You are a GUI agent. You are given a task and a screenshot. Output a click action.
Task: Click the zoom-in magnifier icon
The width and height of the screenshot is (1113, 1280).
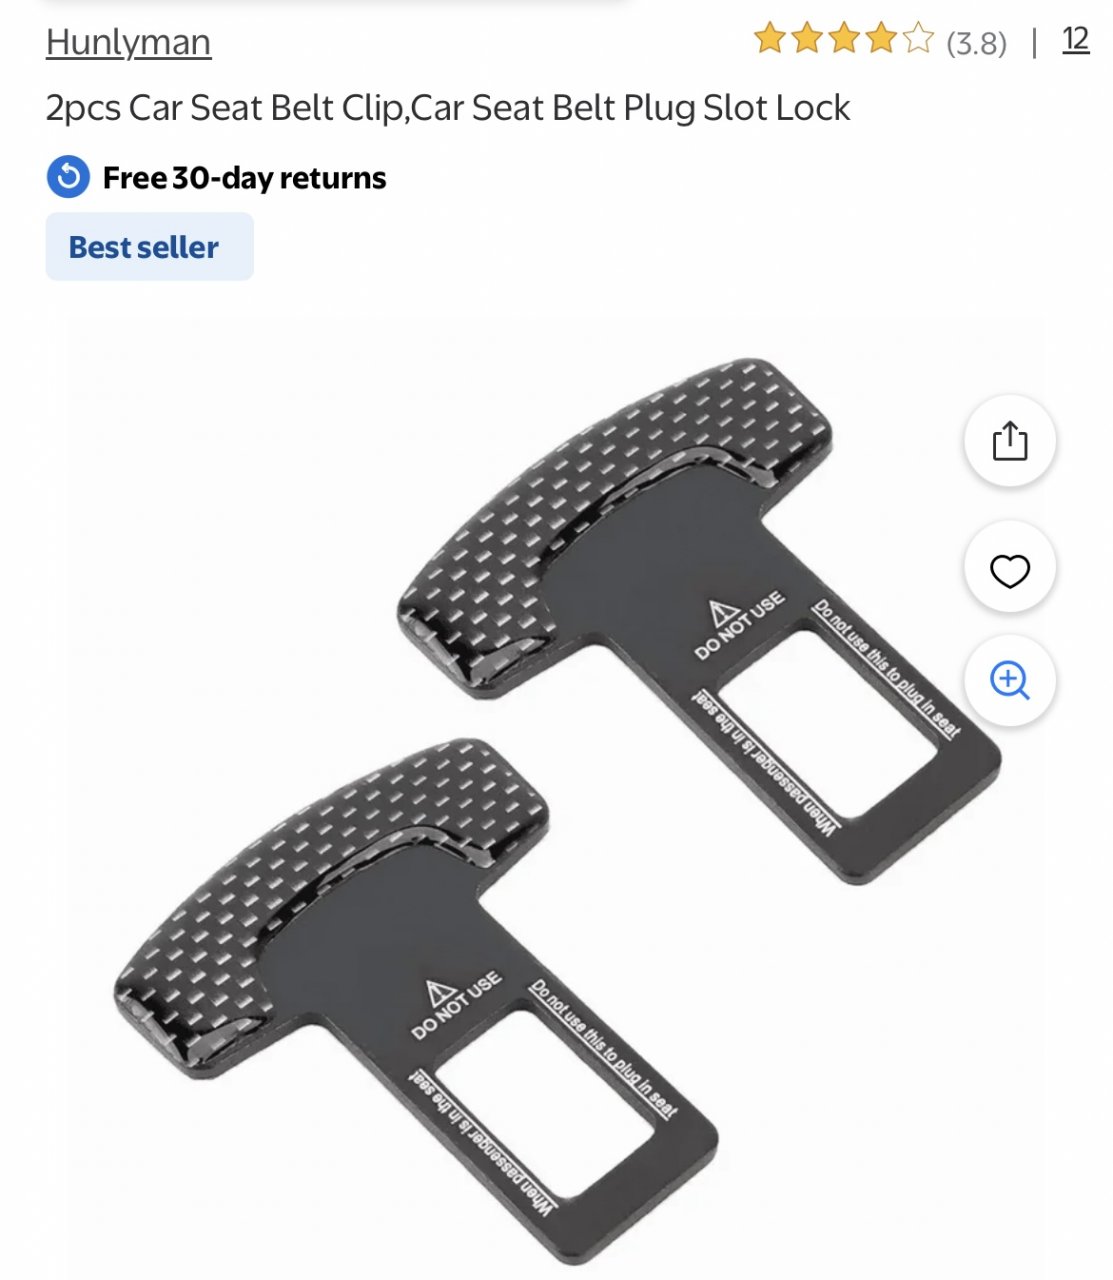(x=1010, y=680)
